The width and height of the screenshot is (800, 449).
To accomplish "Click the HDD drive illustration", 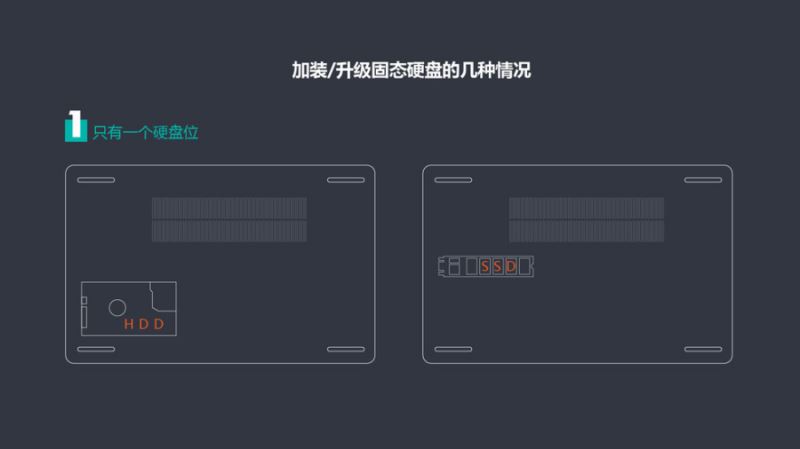I will pyautogui.click(x=129, y=309).
